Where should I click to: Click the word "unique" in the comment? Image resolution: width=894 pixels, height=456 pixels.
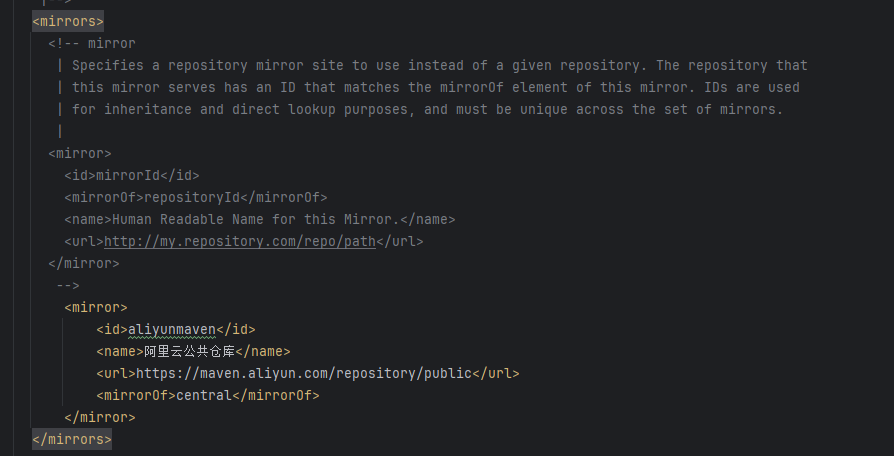[x=599, y=109]
